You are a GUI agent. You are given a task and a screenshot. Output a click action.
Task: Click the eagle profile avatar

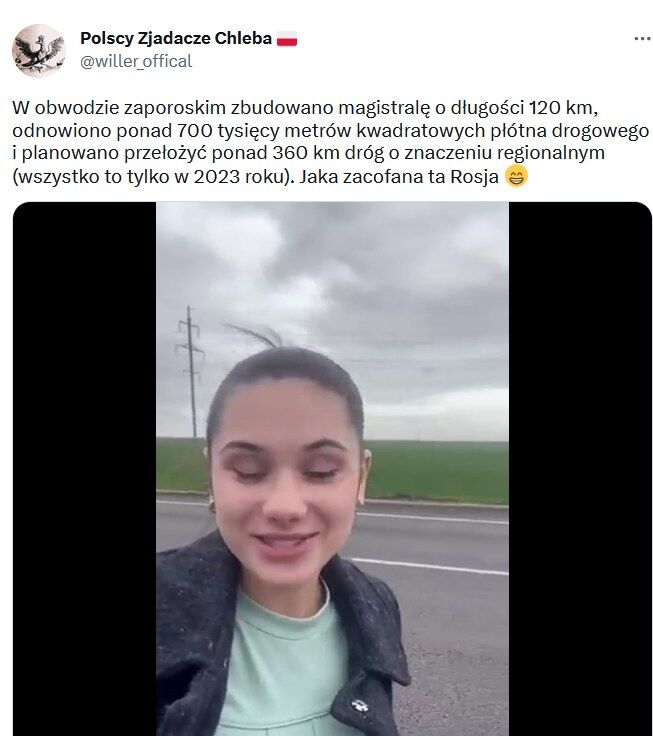pyautogui.click(x=38, y=50)
